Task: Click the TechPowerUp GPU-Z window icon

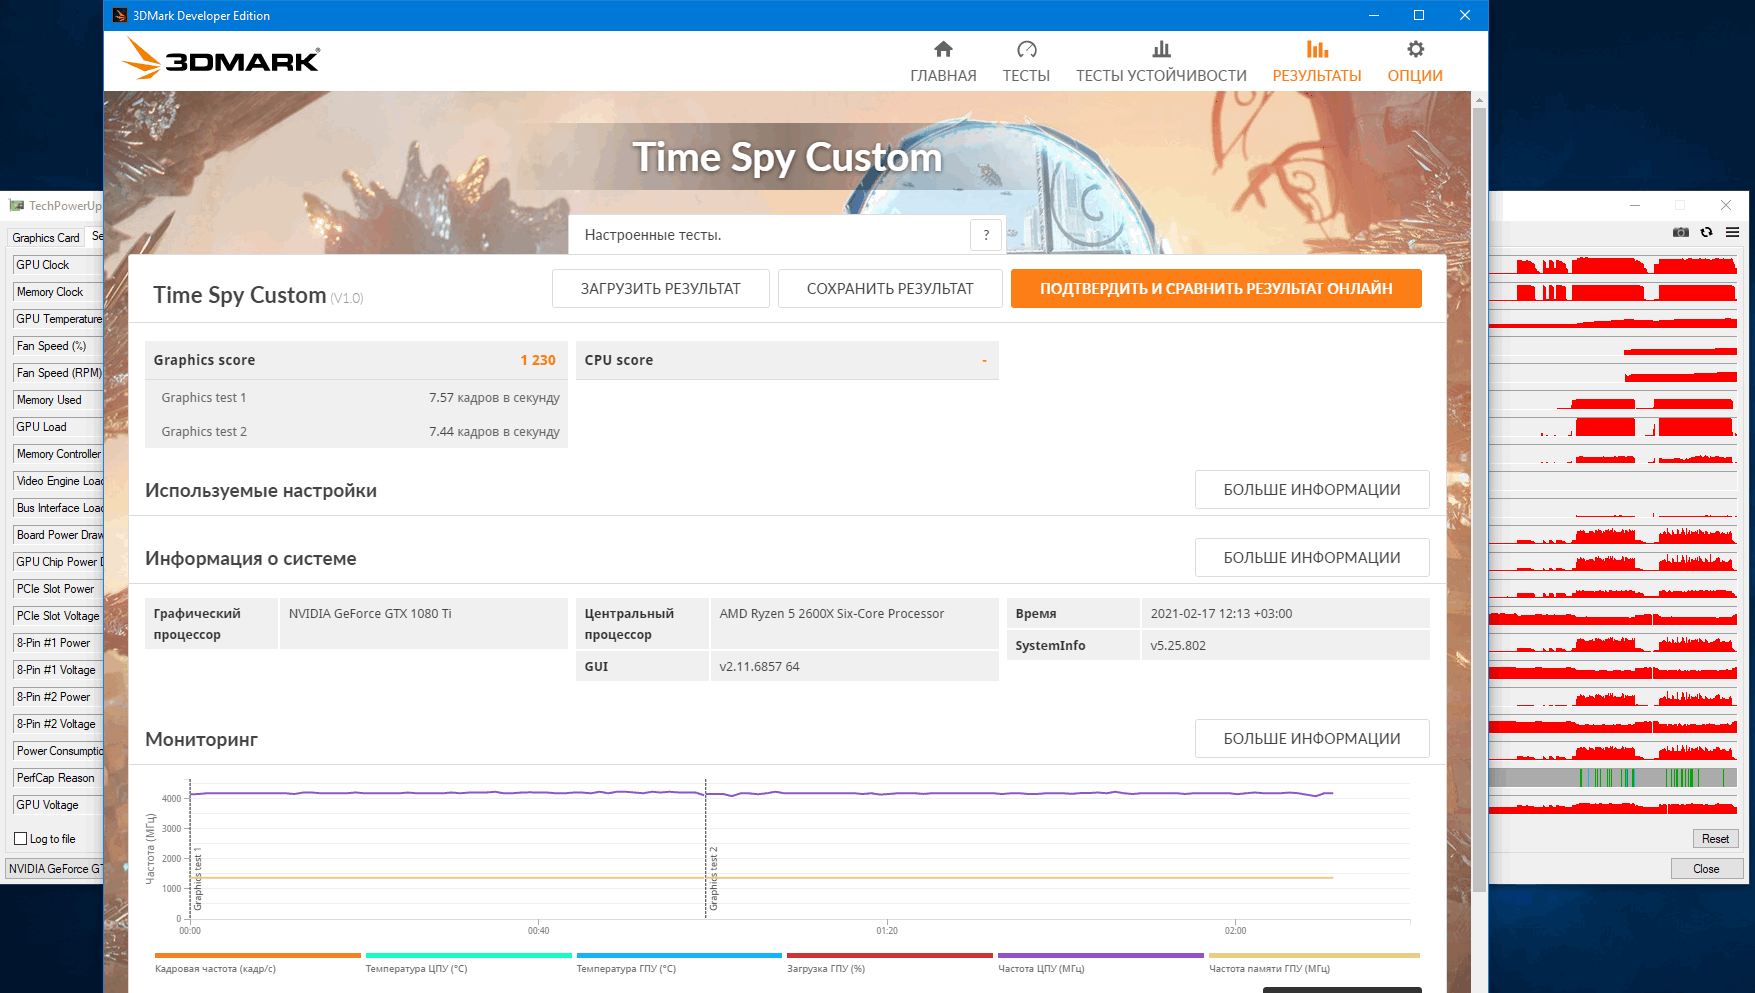Action: pyautogui.click(x=16, y=205)
